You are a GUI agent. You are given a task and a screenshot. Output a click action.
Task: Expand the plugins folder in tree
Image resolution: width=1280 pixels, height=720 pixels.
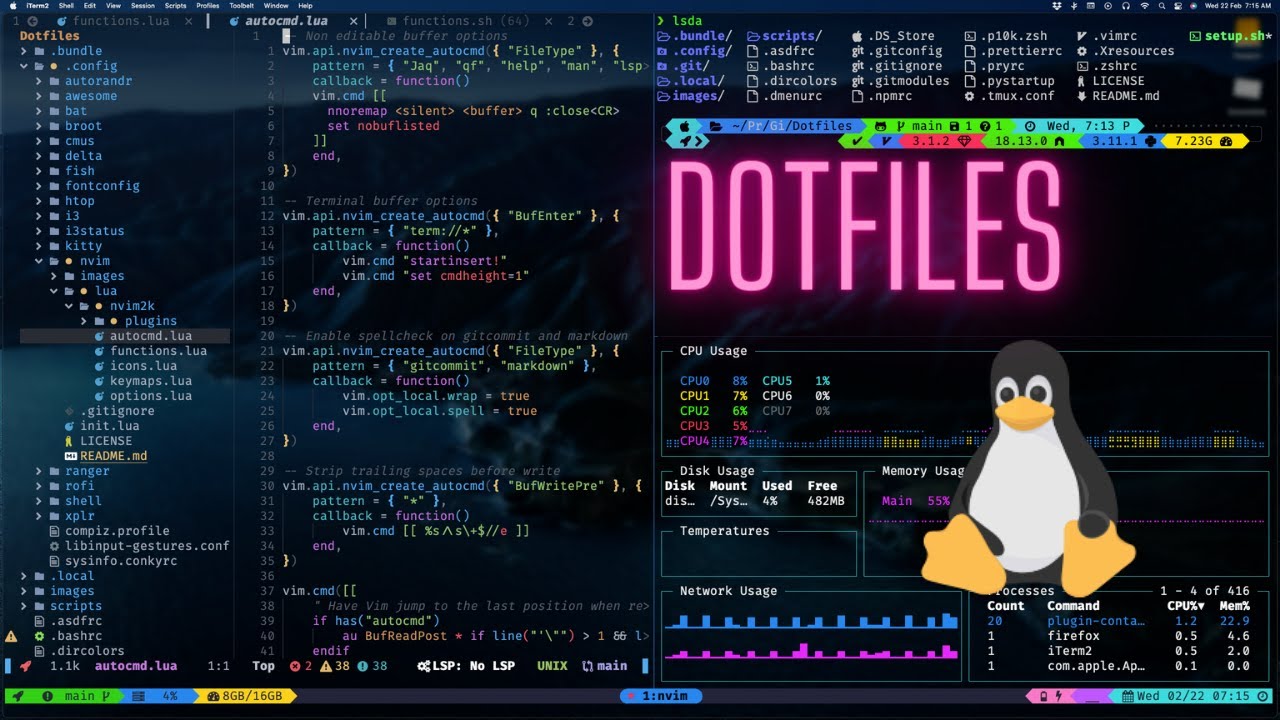(x=85, y=321)
